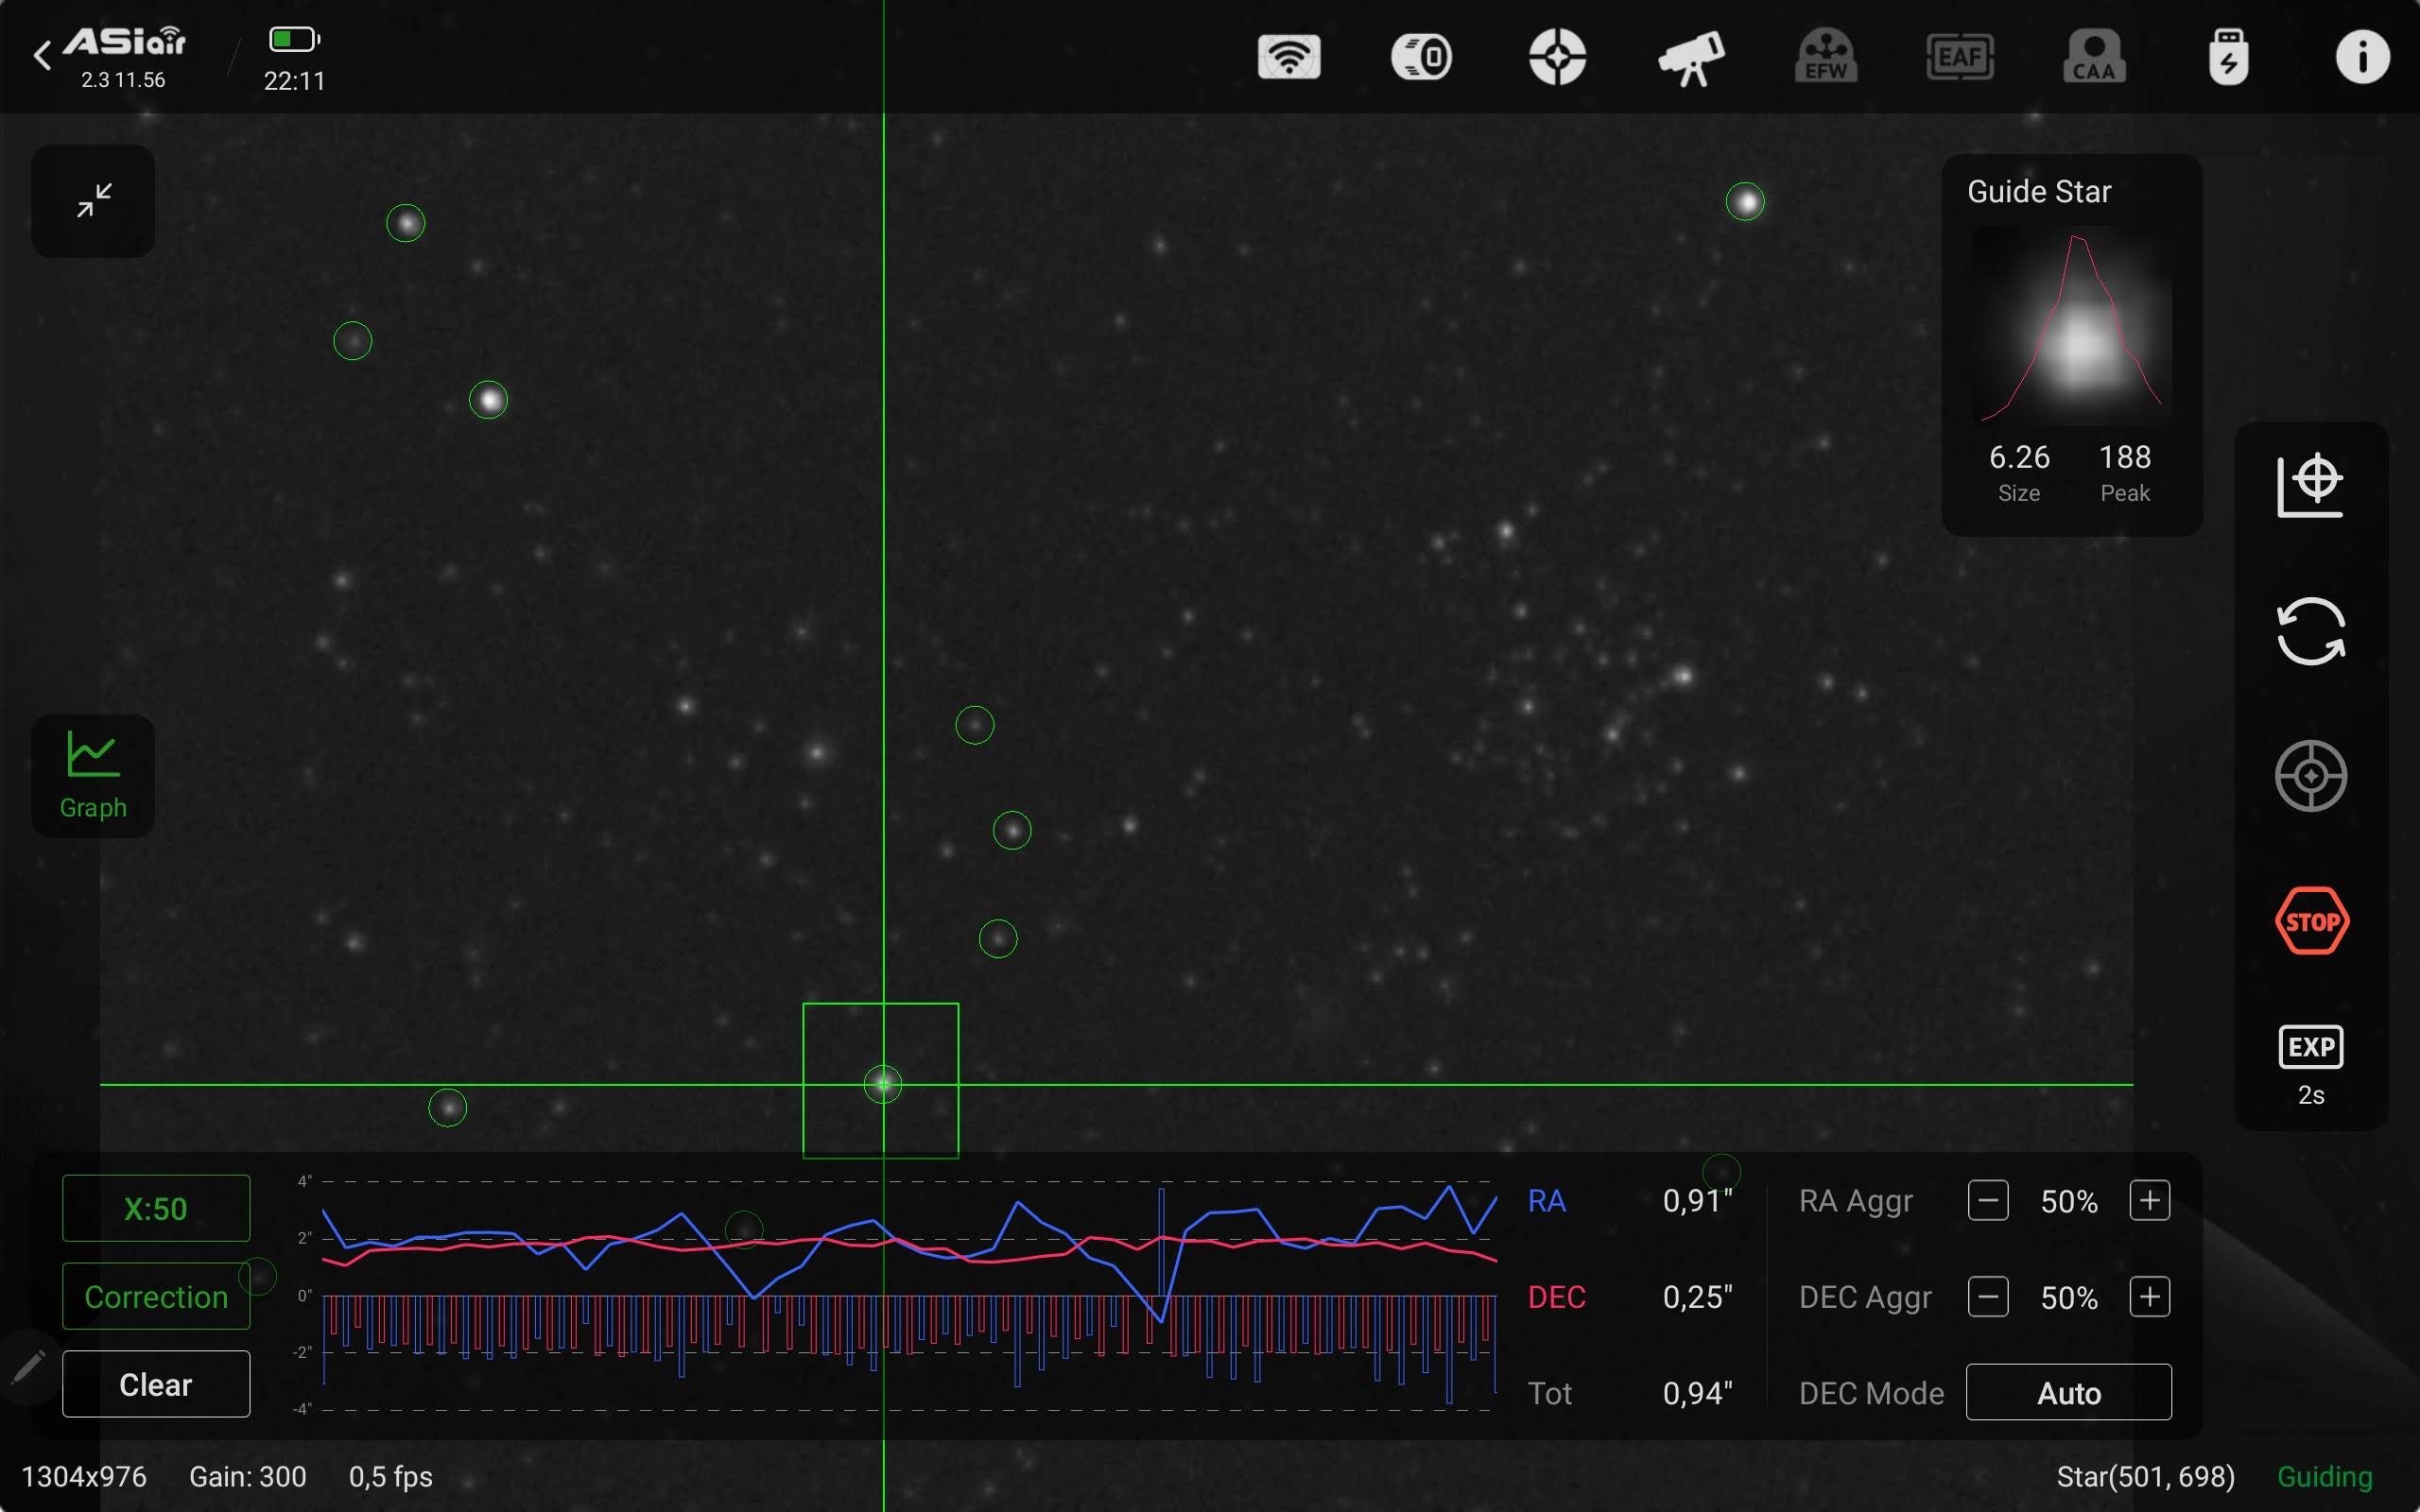Increase RA Aggr with plus
Viewport: 2420px width, 1512px height.
[x=2150, y=1200]
